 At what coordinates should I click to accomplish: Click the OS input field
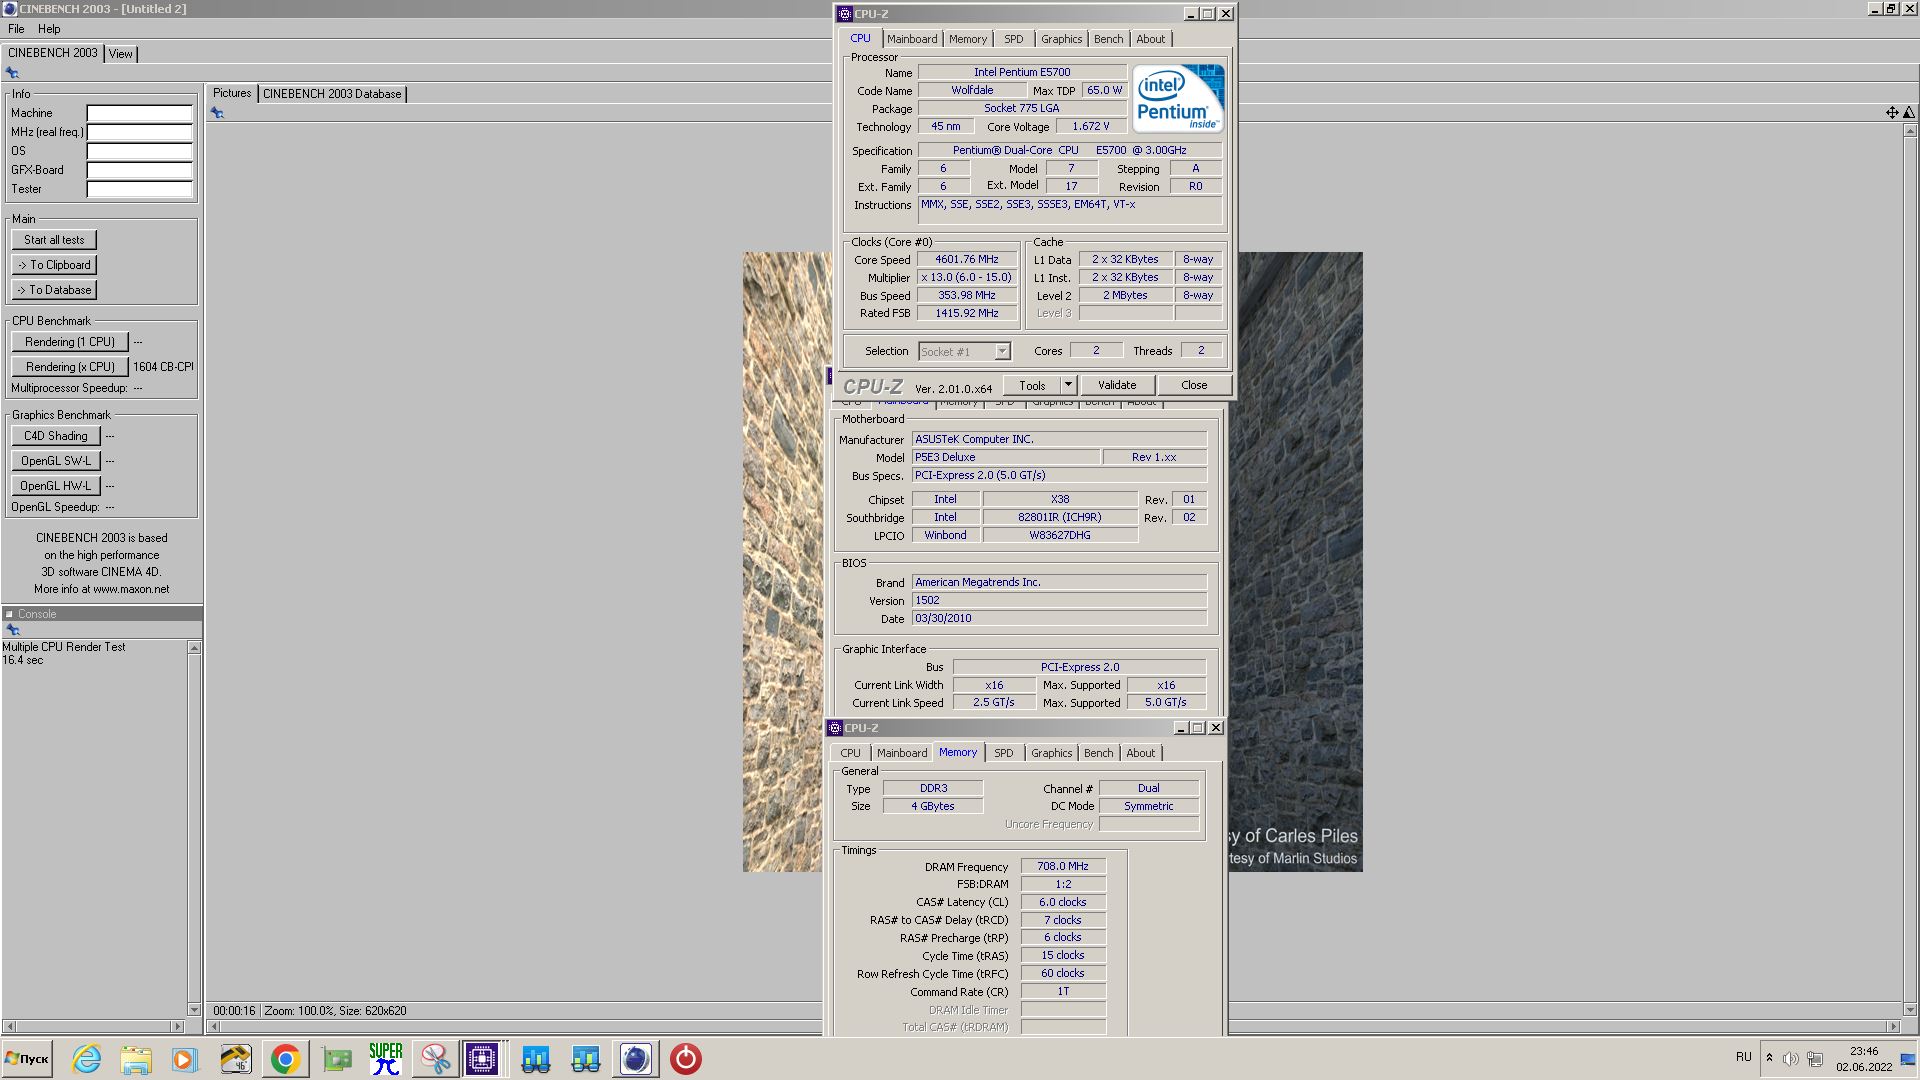tap(140, 151)
